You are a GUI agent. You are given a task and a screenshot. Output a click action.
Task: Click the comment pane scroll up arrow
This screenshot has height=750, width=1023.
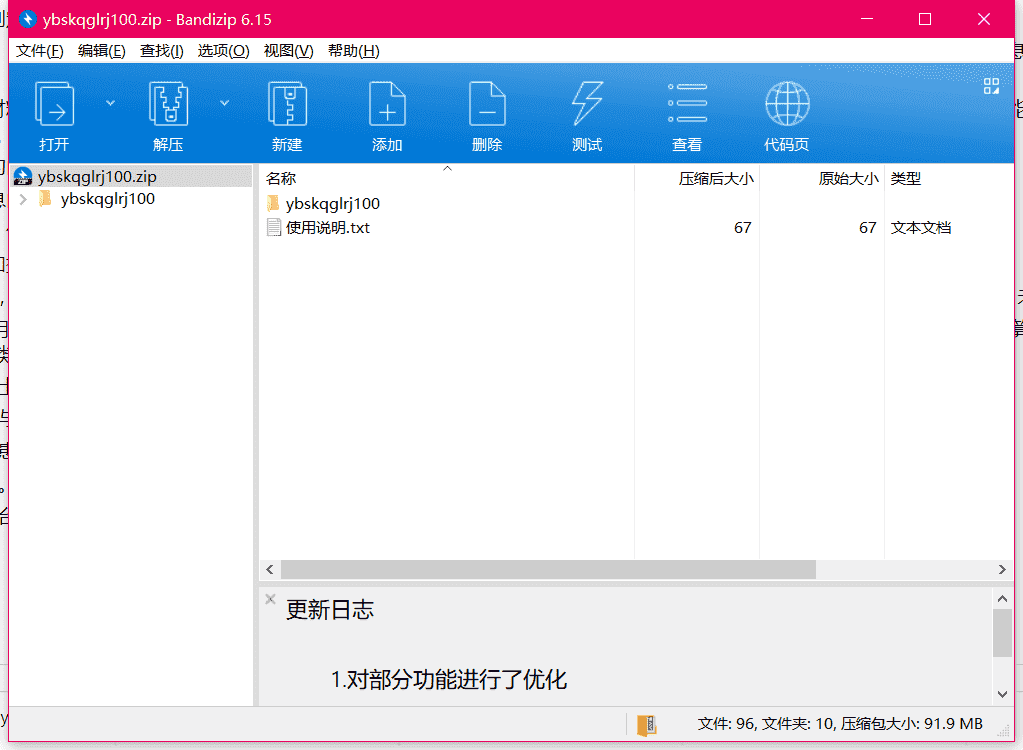[1003, 598]
